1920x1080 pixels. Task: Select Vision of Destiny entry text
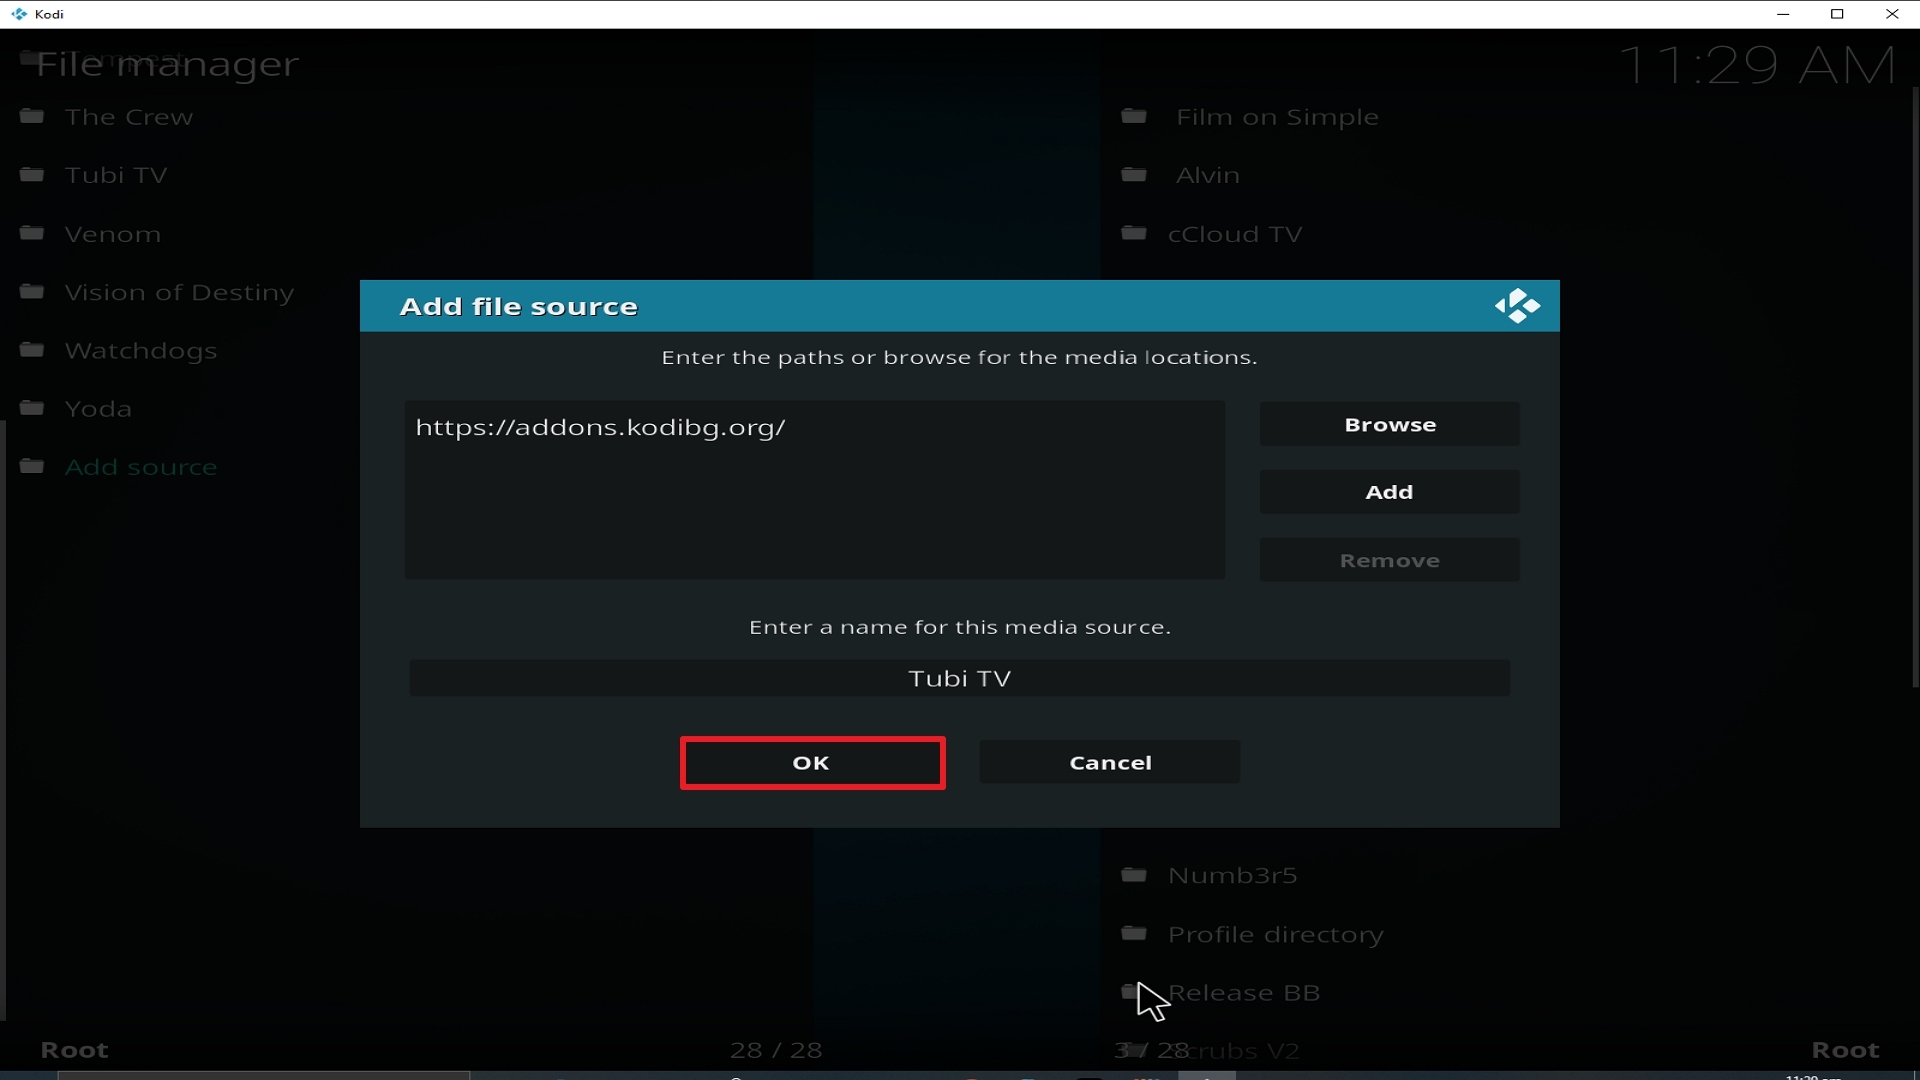pos(180,293)
